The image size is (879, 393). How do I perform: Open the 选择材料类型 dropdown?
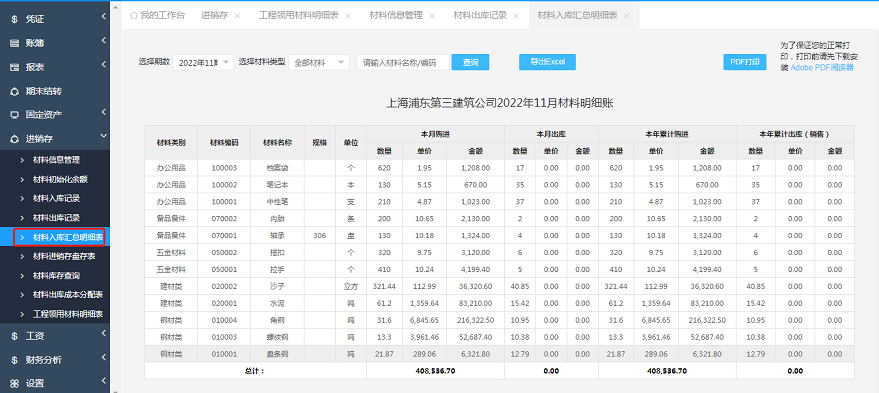pos(319,62)
